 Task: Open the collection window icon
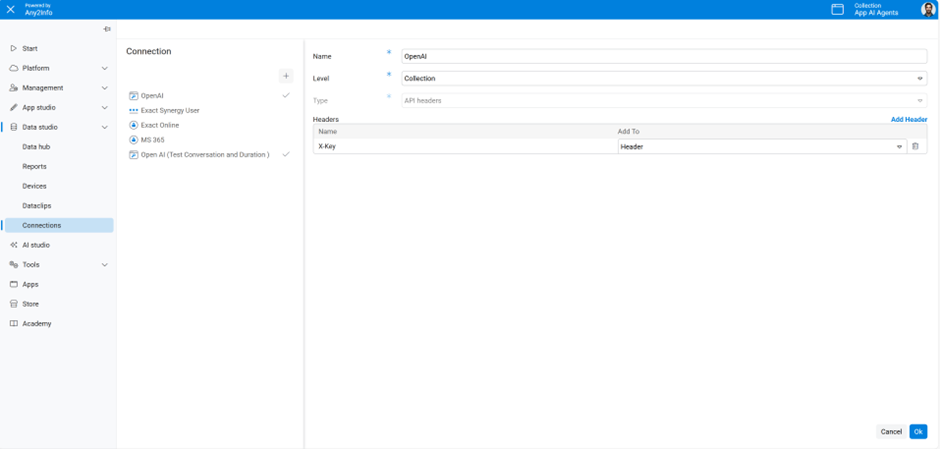click(837, 10)
